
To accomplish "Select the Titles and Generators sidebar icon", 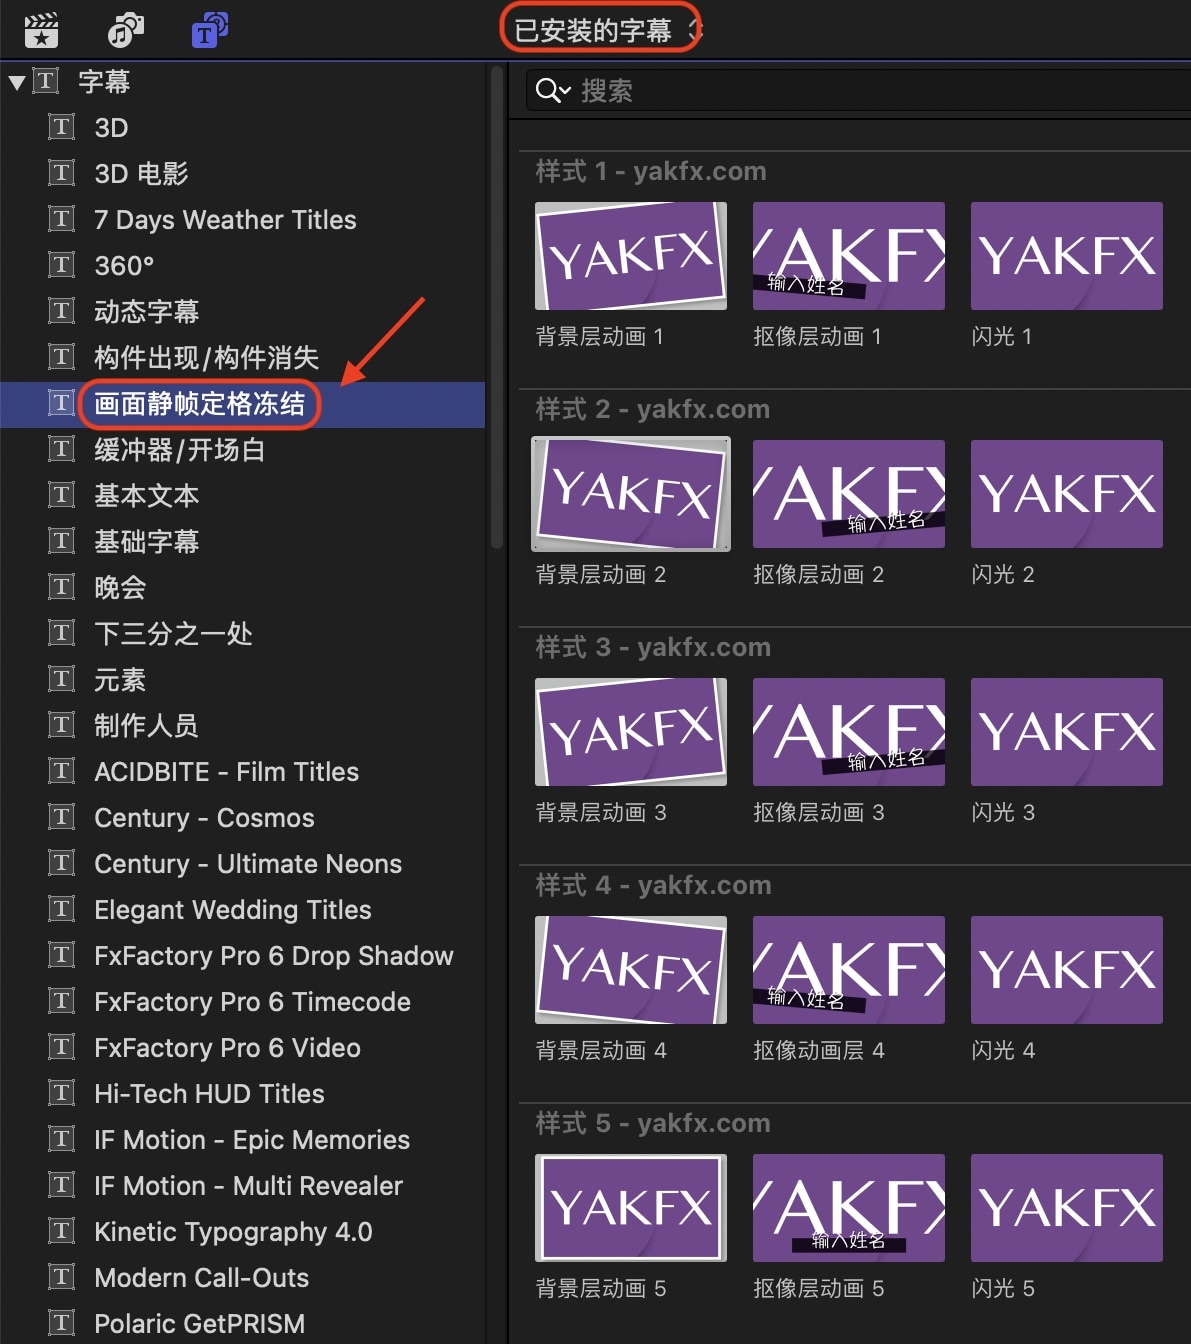I will click(x=209, y=31).
